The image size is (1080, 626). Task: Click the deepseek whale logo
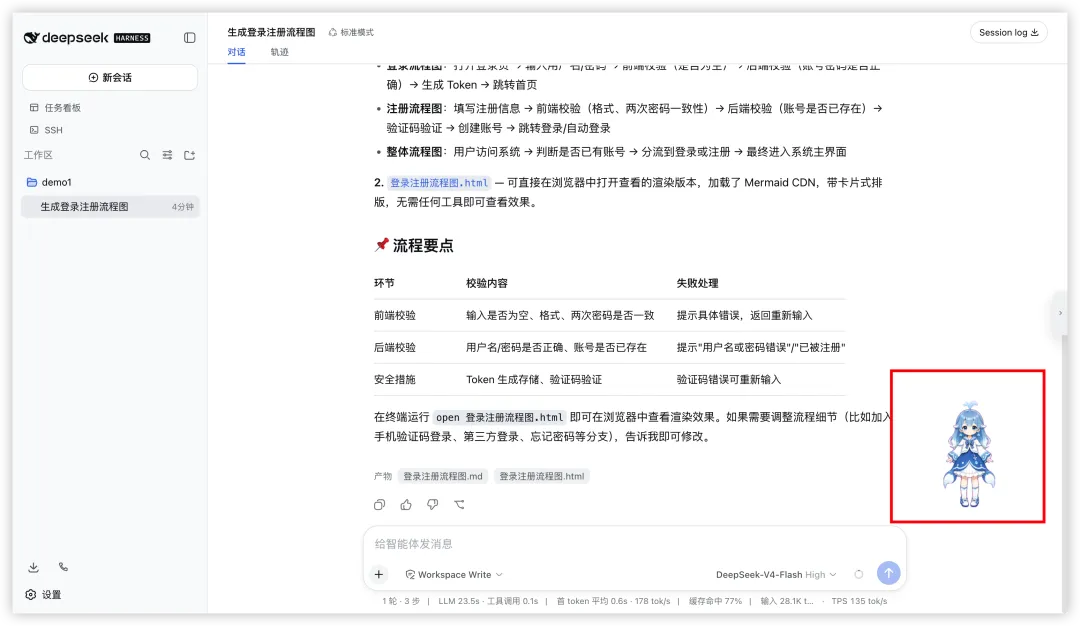point(32,38)
